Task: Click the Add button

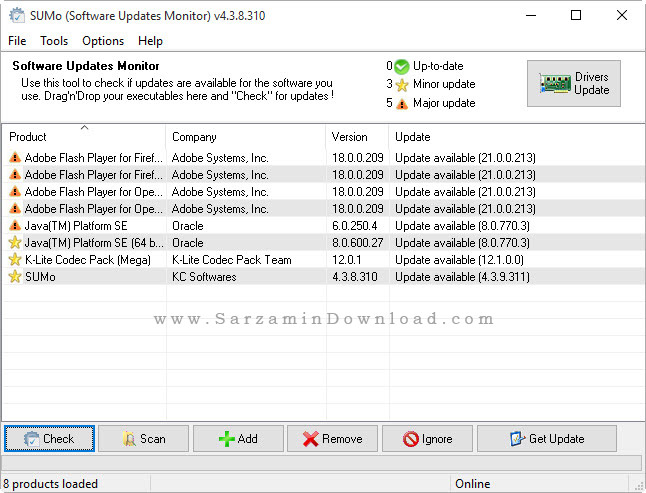Action: 238,439
